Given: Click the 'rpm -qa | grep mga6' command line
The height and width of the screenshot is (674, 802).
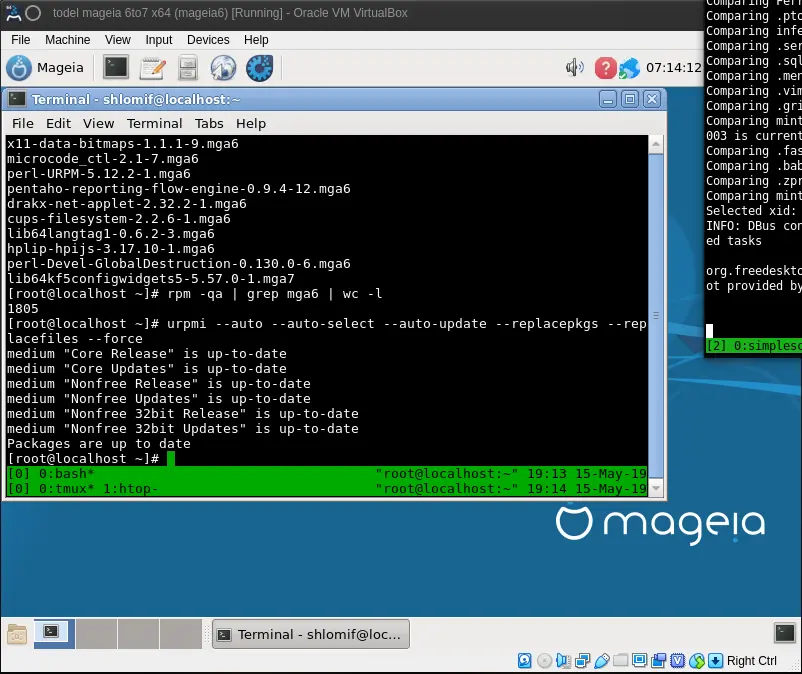Looking at the screenshot, I should (194, 294).
